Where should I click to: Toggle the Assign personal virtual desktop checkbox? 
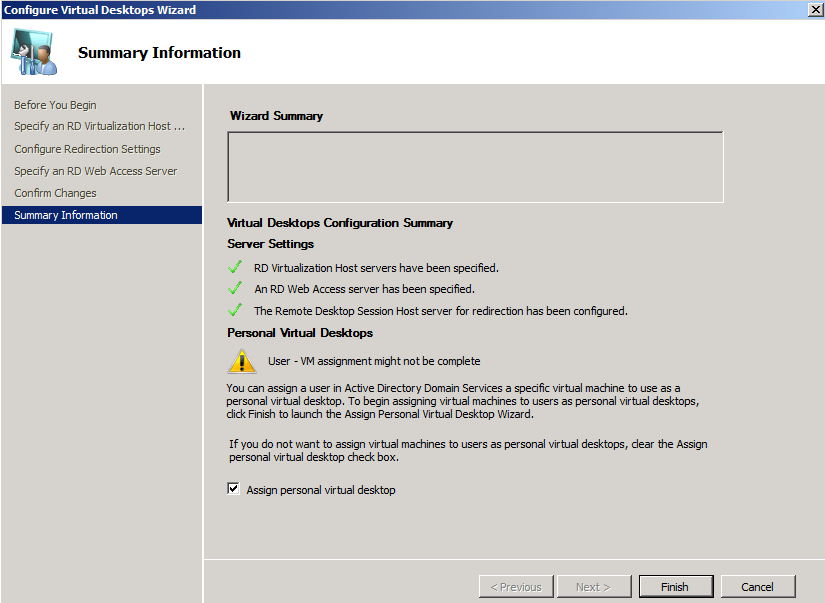233,489
